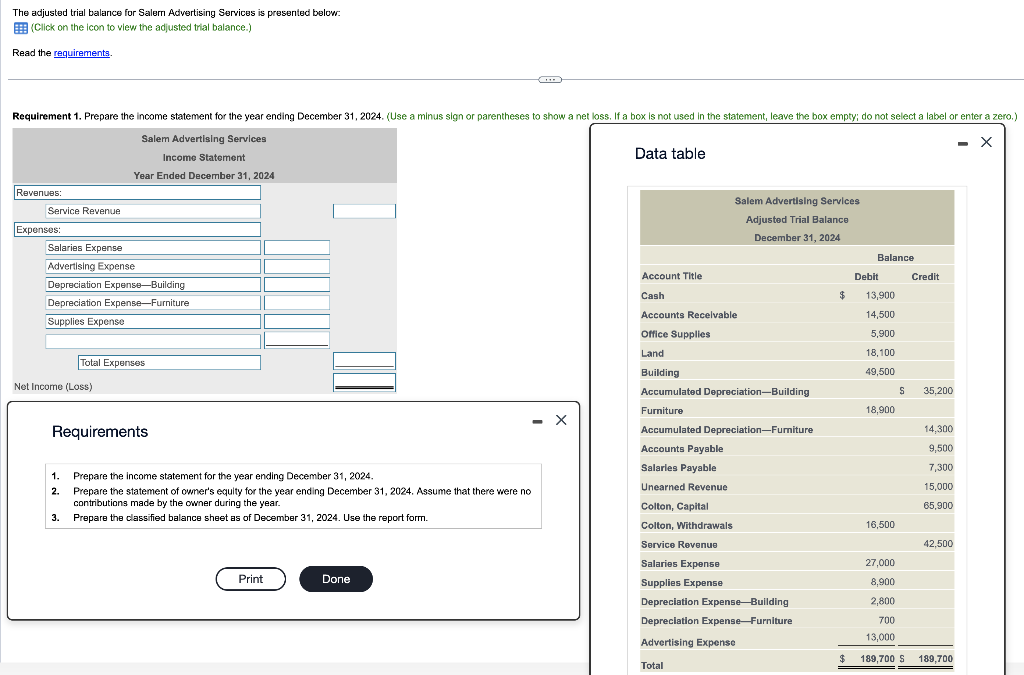This screenshot has width=1024, height=675.
Task: Close the Data table panel
Action: pos(985,142)
